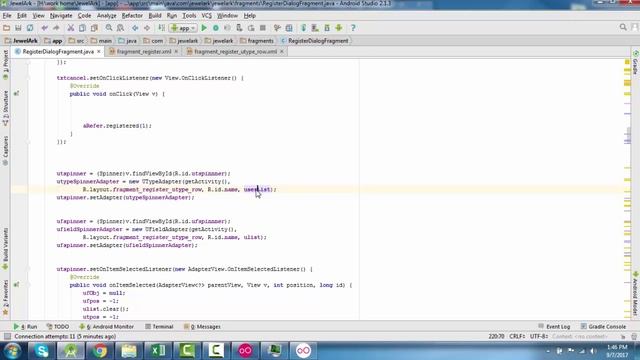Image resolution: width=640 pixels, height=360 pixels.
Task: Click the Search Everywhere magnifier icon
Action: (x=623, y=27)
